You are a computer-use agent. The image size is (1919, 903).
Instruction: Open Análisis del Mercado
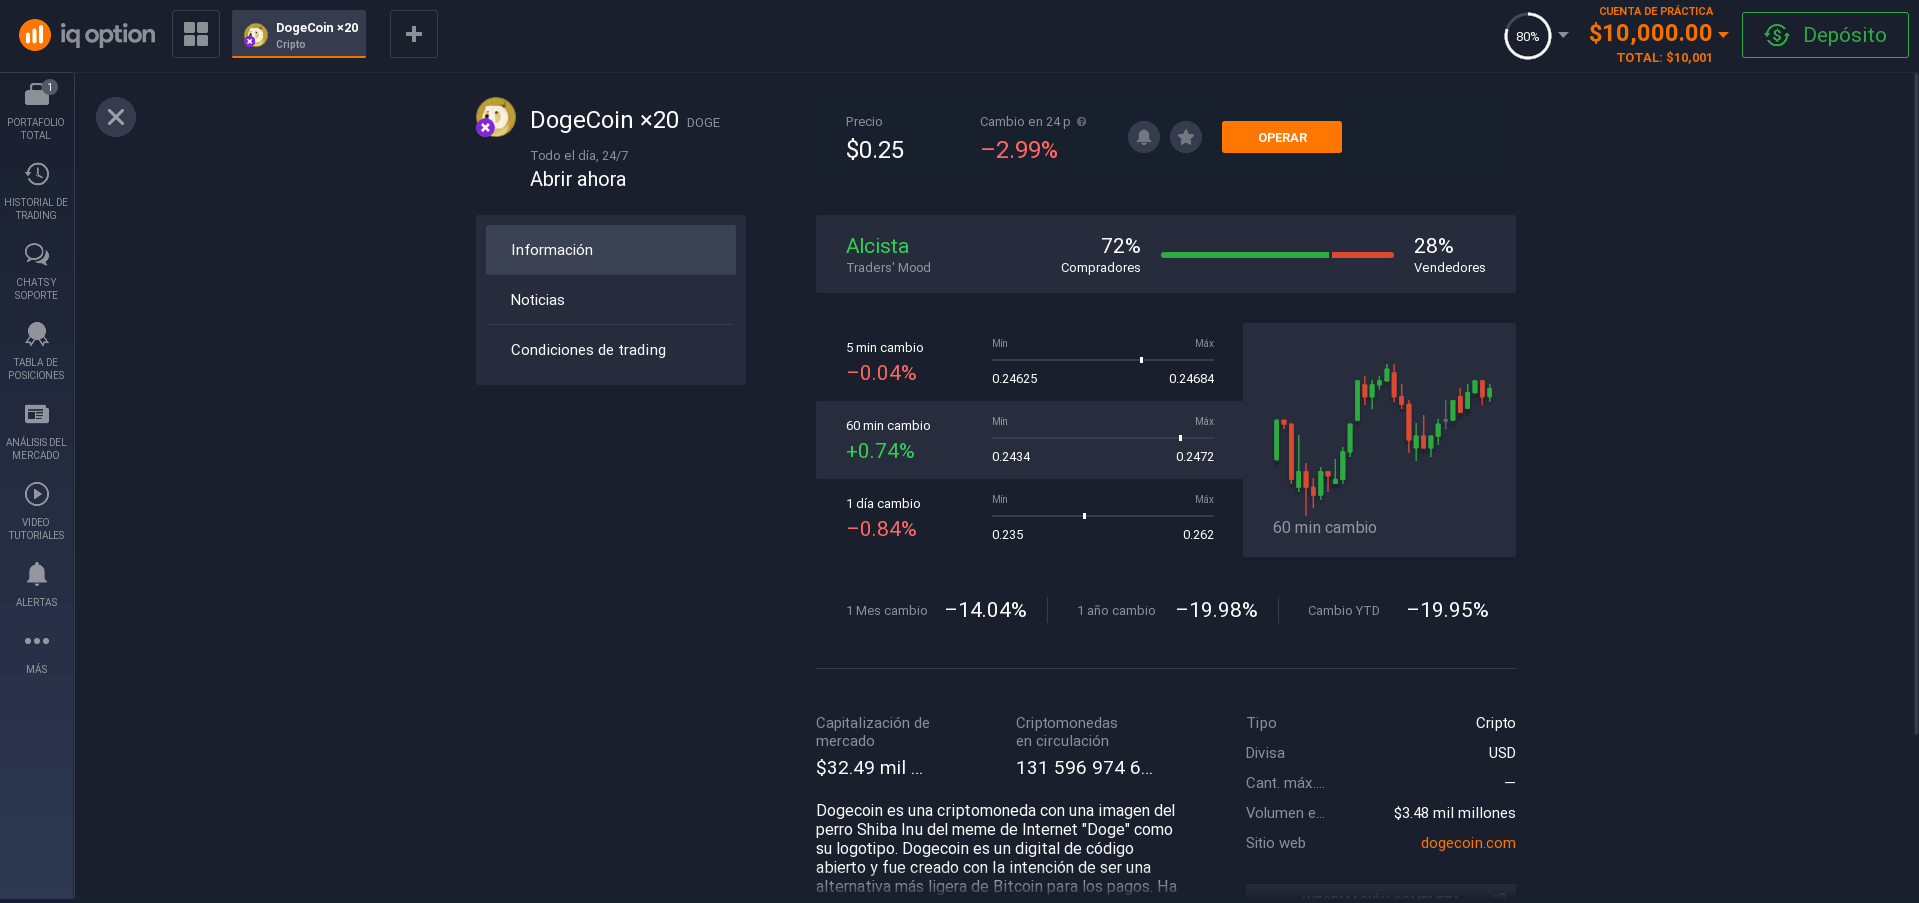[x=36, y=431]
